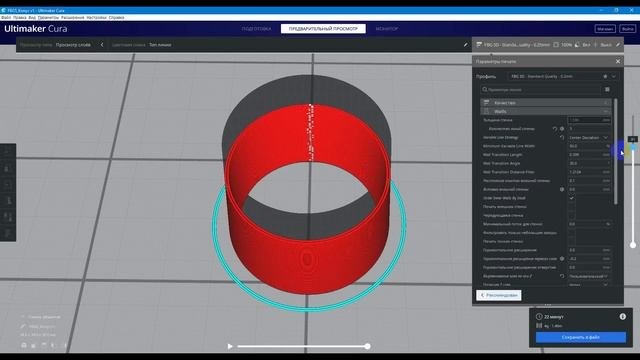Open the Тип линии color scheme dropdown
This screenshot has height=360, width=640.
[160, 45]
